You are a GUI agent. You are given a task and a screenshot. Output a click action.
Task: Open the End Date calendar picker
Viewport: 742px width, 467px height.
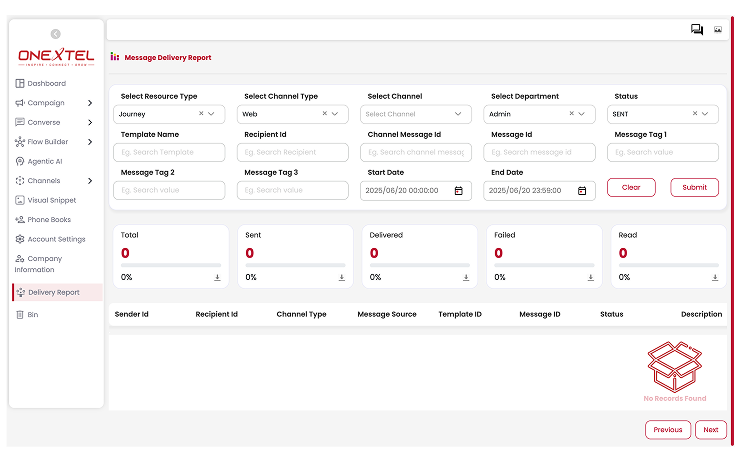582,190
